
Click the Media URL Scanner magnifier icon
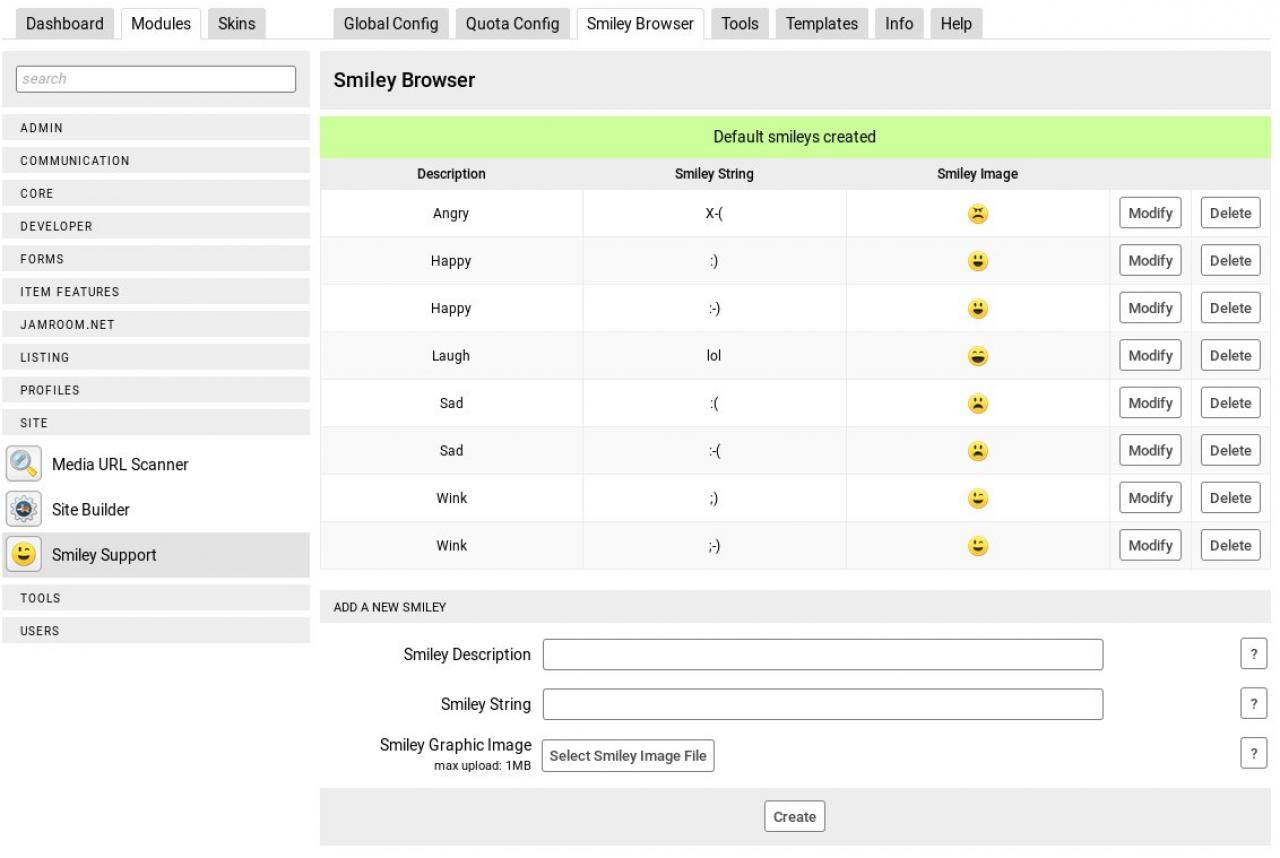coord(23,463)
